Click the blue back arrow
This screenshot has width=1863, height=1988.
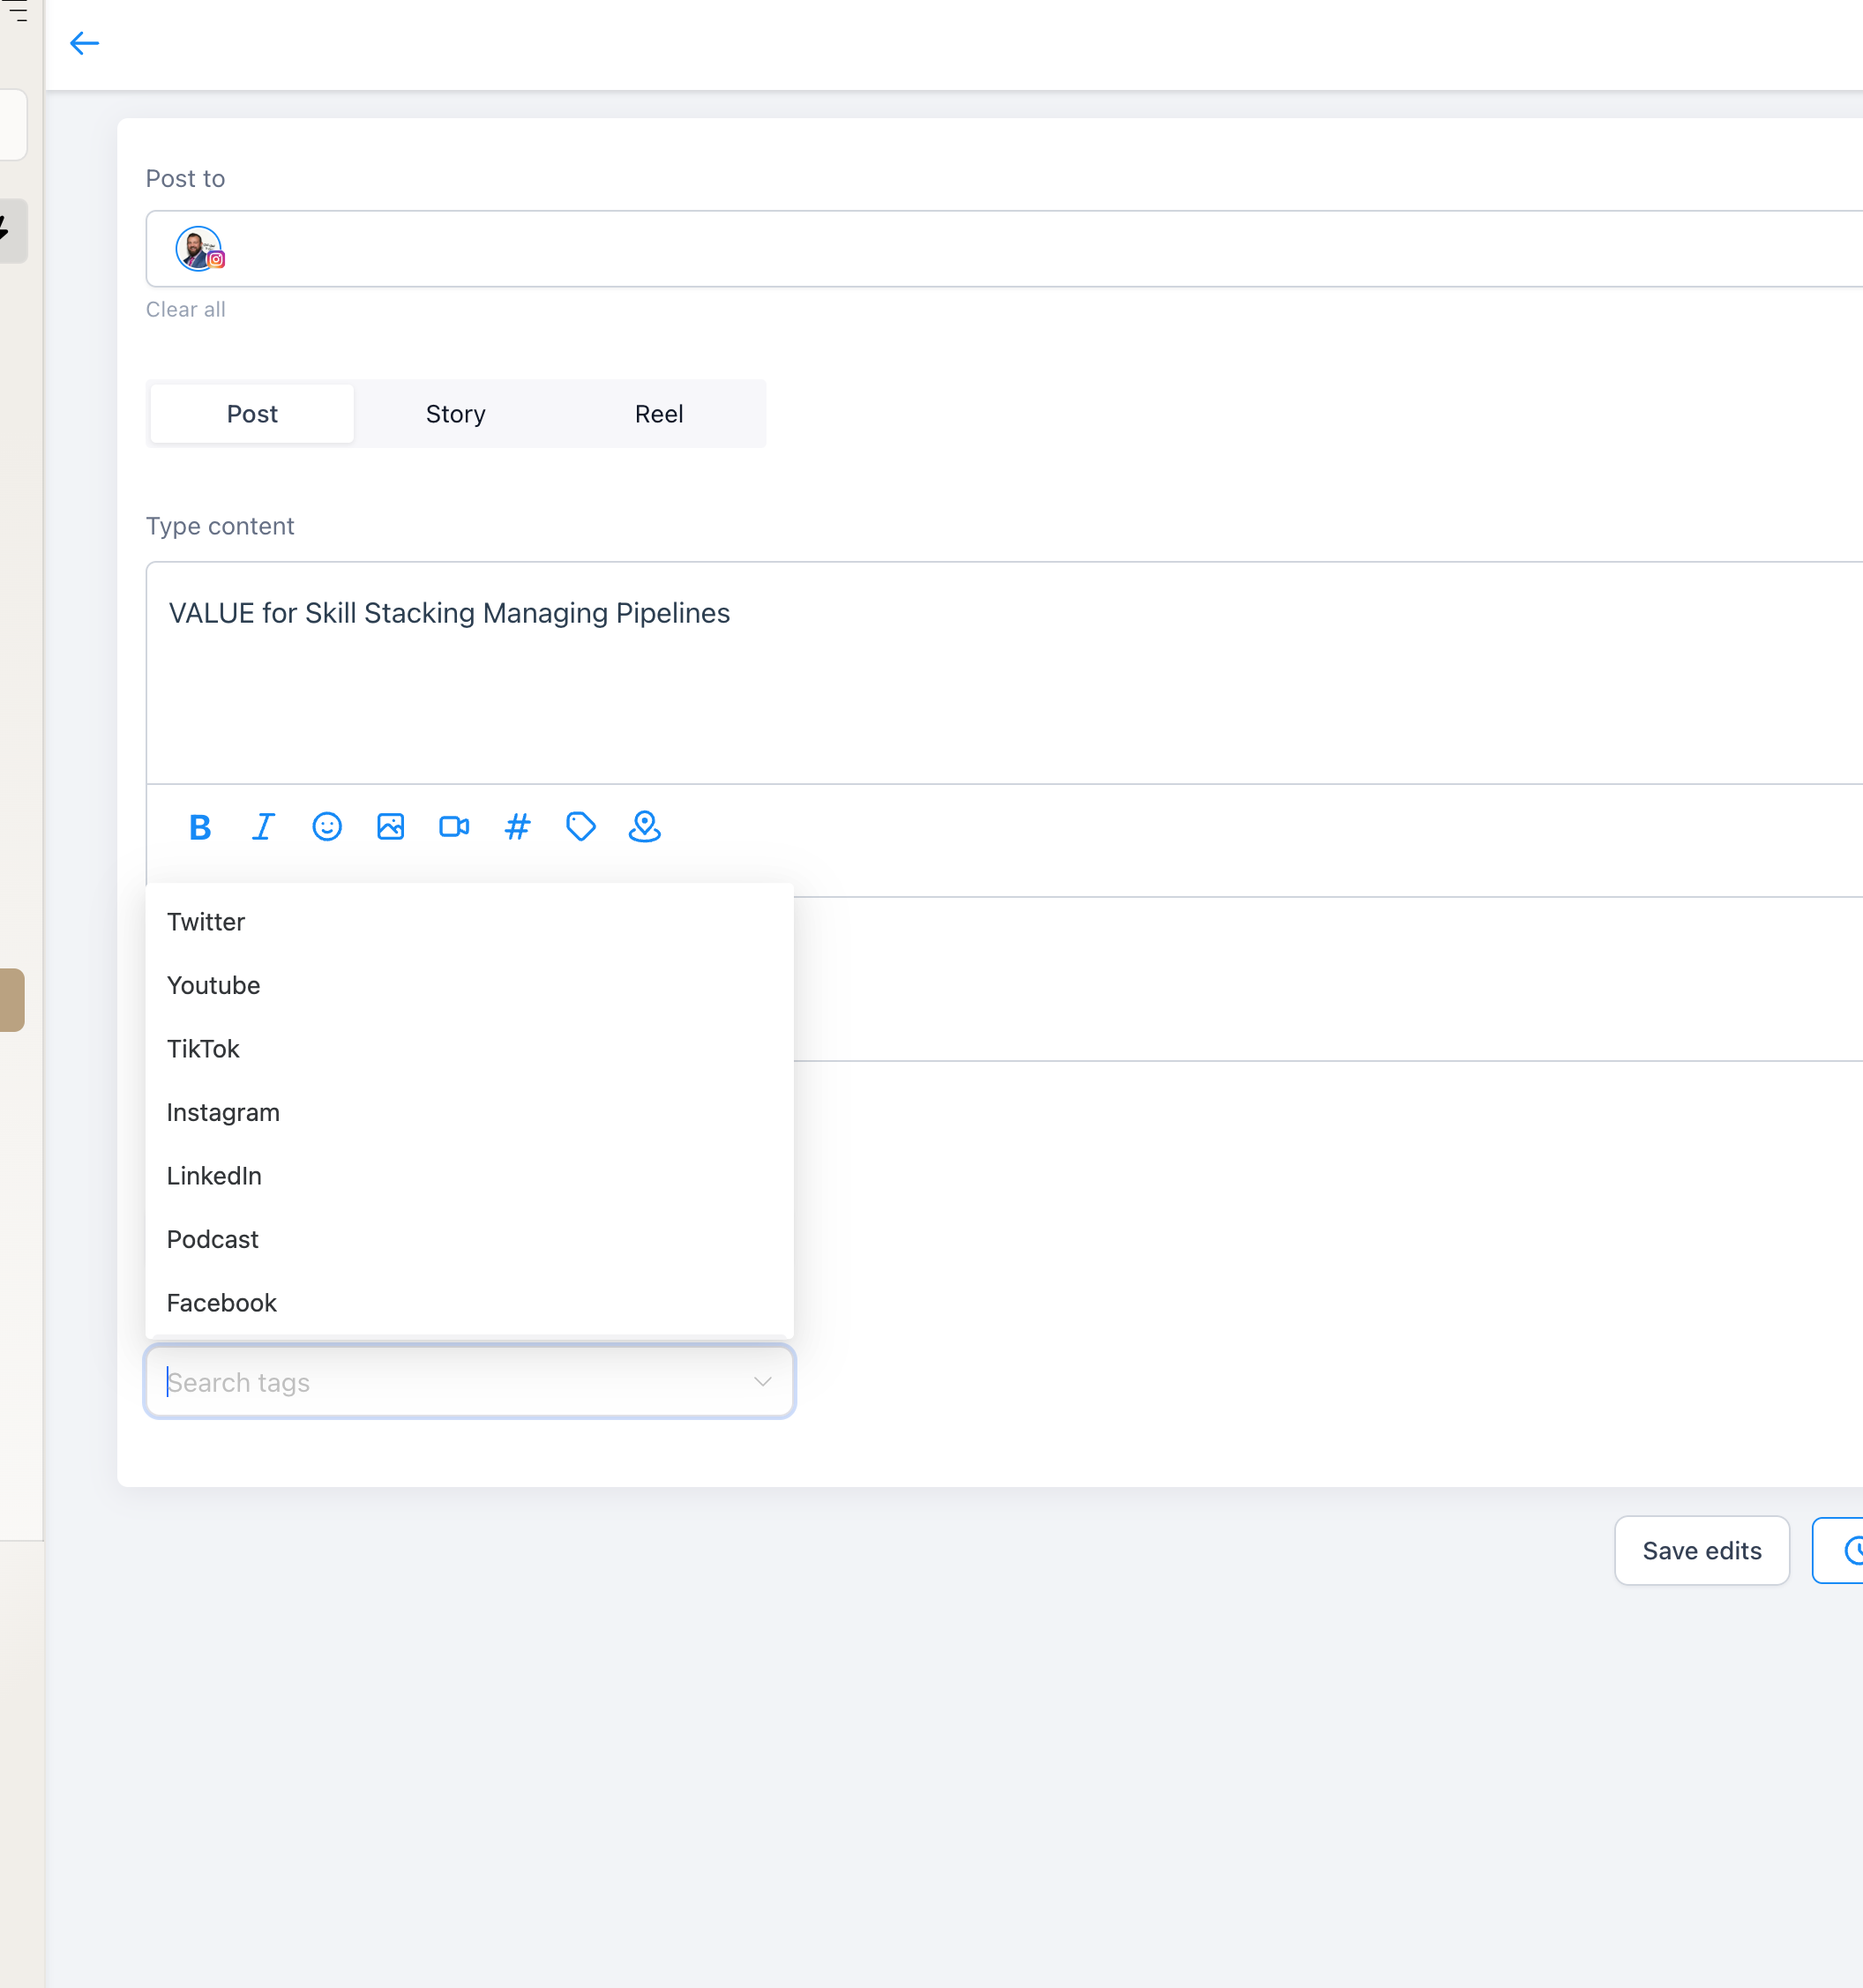pos(84,43)
